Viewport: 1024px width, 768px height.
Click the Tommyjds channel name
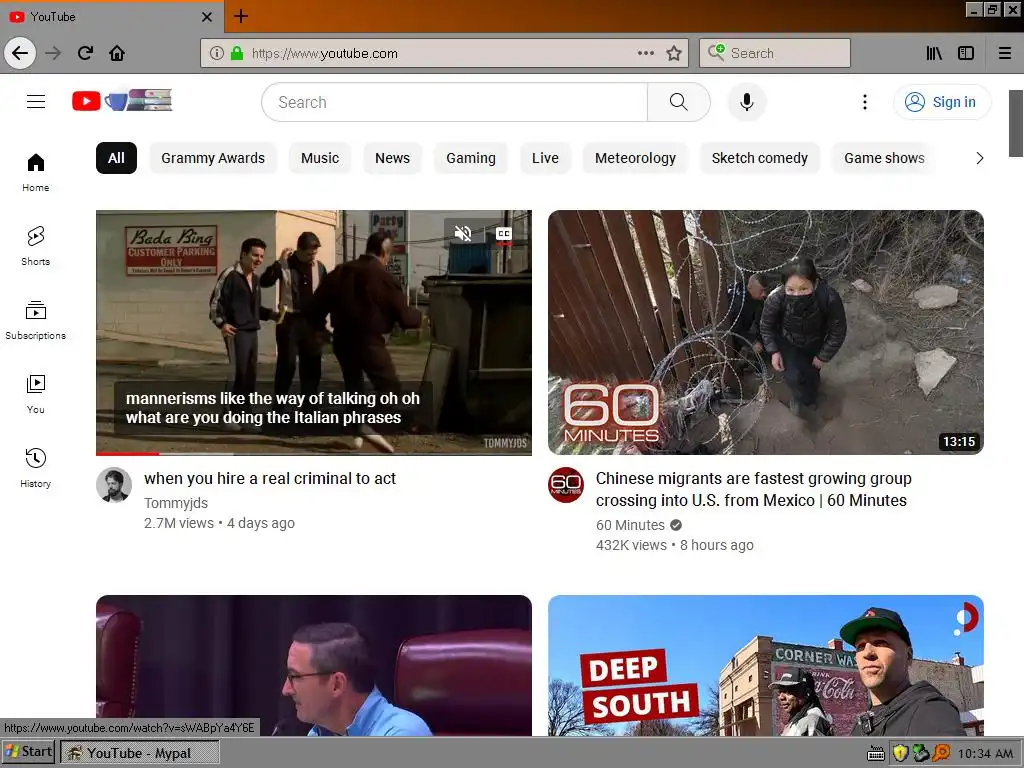click(x=176, y=503)
